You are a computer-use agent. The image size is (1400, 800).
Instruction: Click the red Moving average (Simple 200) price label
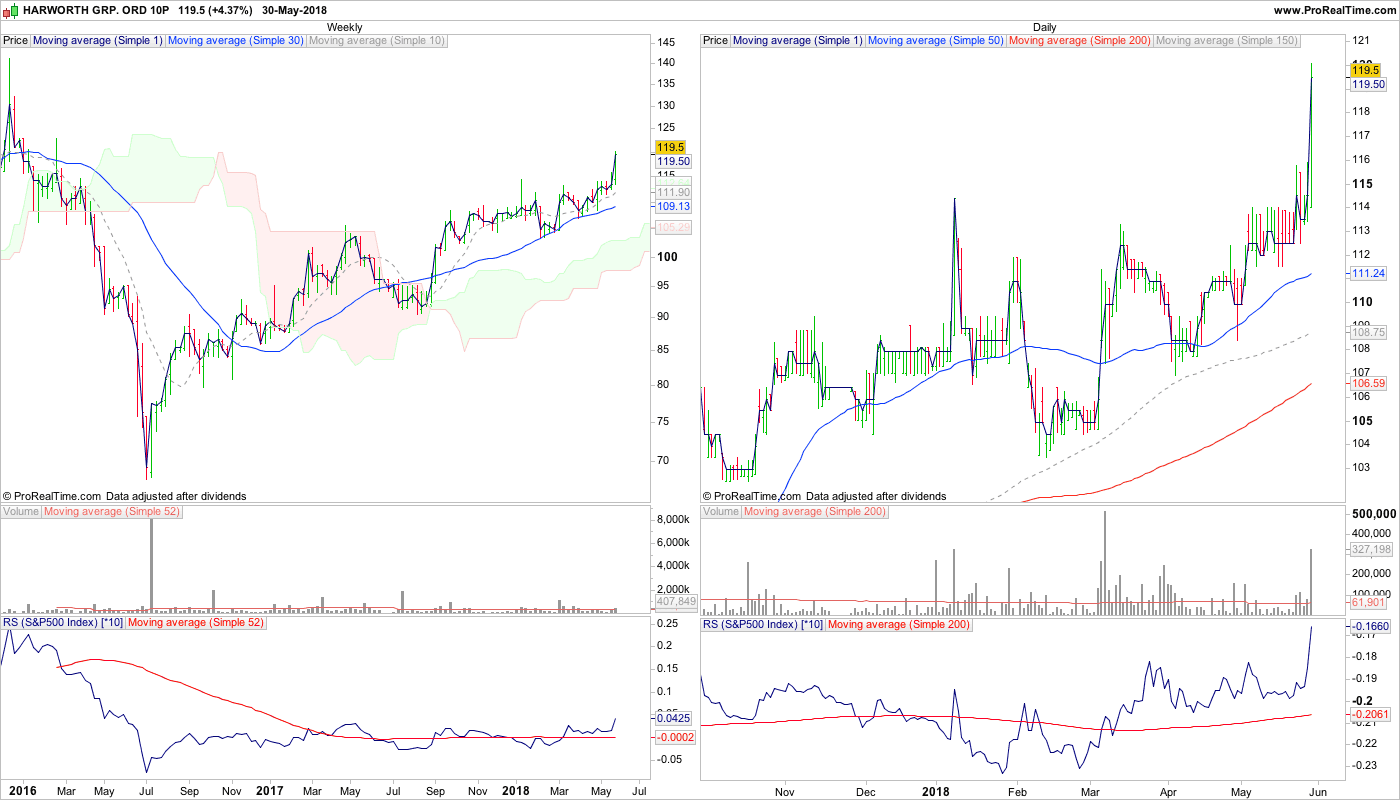point(1080,41)
